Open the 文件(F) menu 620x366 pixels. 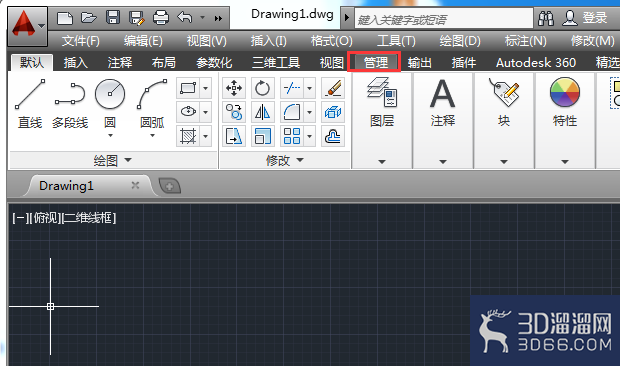[80, 41]
